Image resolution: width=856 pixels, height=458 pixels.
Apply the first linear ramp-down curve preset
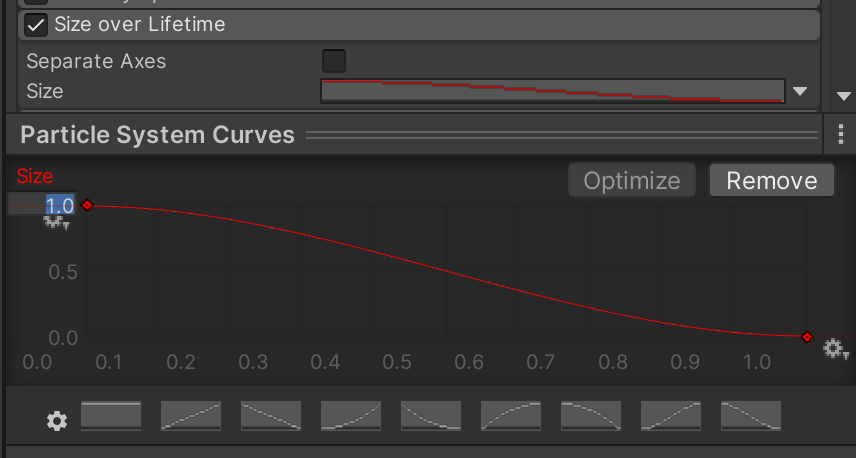click(x=271, y=416)
